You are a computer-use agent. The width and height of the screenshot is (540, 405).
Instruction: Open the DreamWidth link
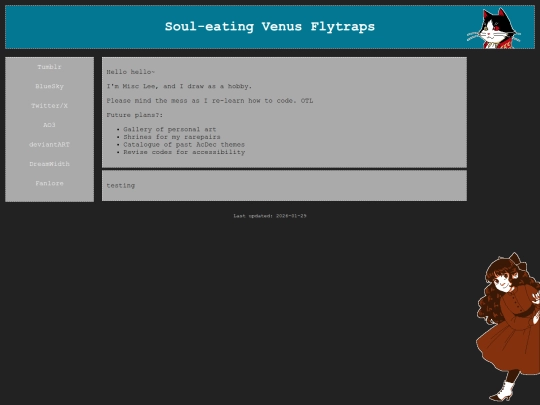[49, 164]
